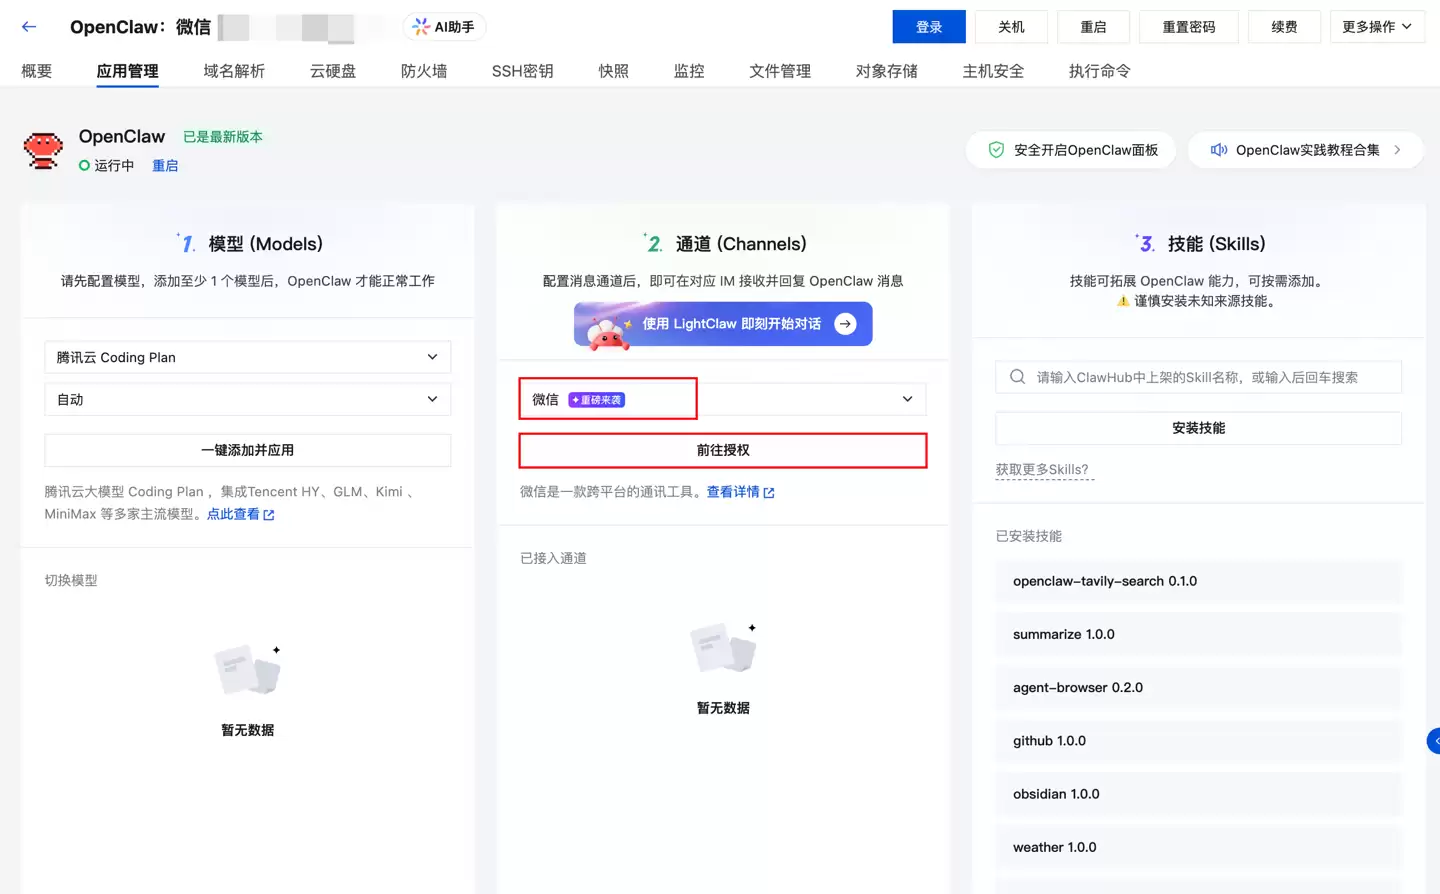1440x894 pixels.
Task: Click the shield icon on 安全开启OpenClaw面板
Action: click(x=996, y=149)
